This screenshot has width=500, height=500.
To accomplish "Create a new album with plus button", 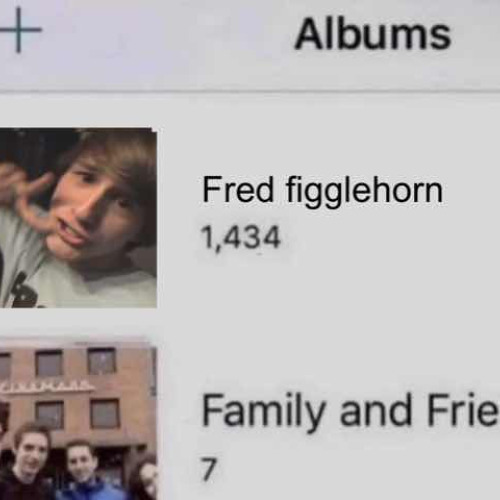I will (x=18, y=30).
